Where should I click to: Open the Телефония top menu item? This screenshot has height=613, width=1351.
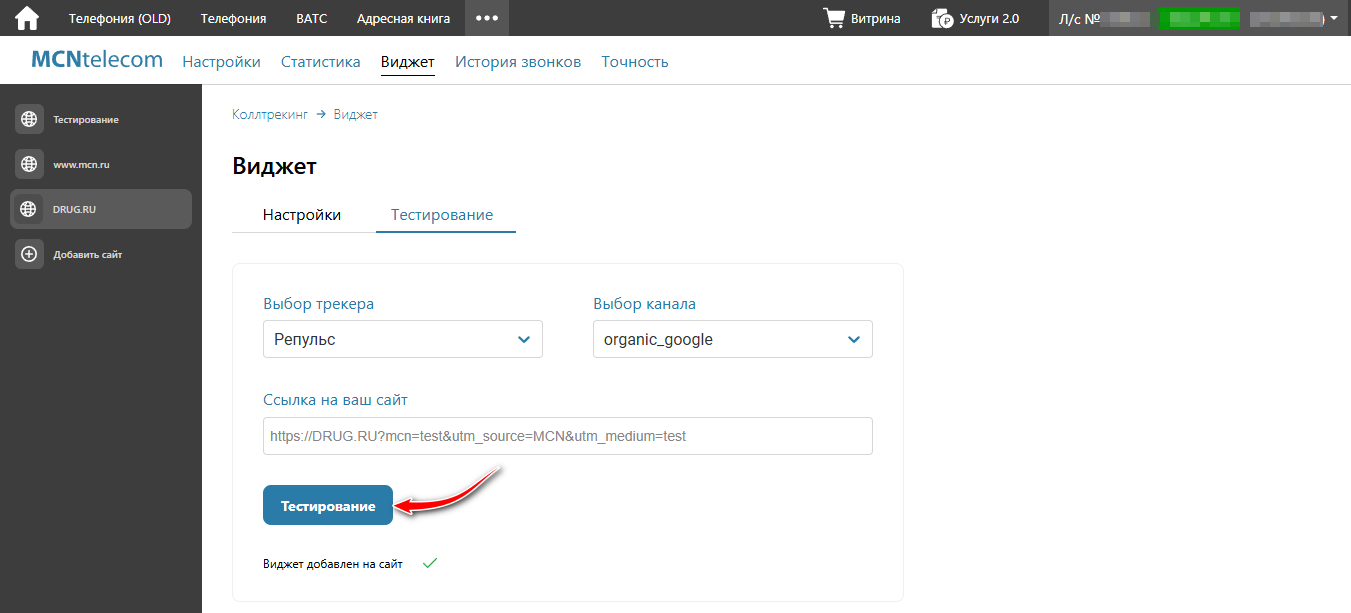click(233, 18)
